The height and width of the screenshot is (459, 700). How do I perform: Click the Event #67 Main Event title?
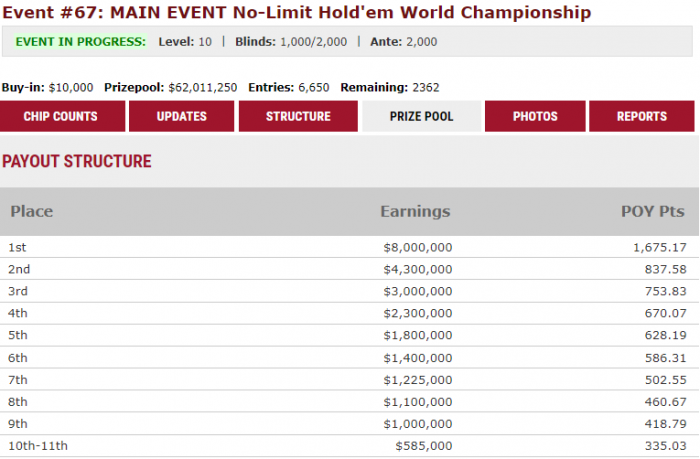(296, 13)
